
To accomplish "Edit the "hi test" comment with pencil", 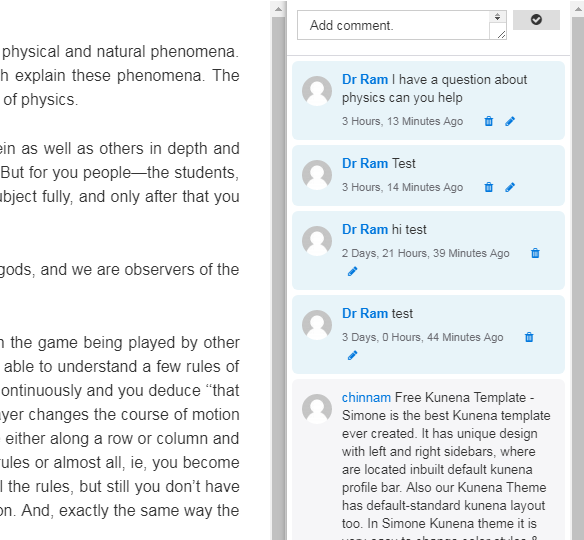I will pyautogui.click(x=352, y=271).
